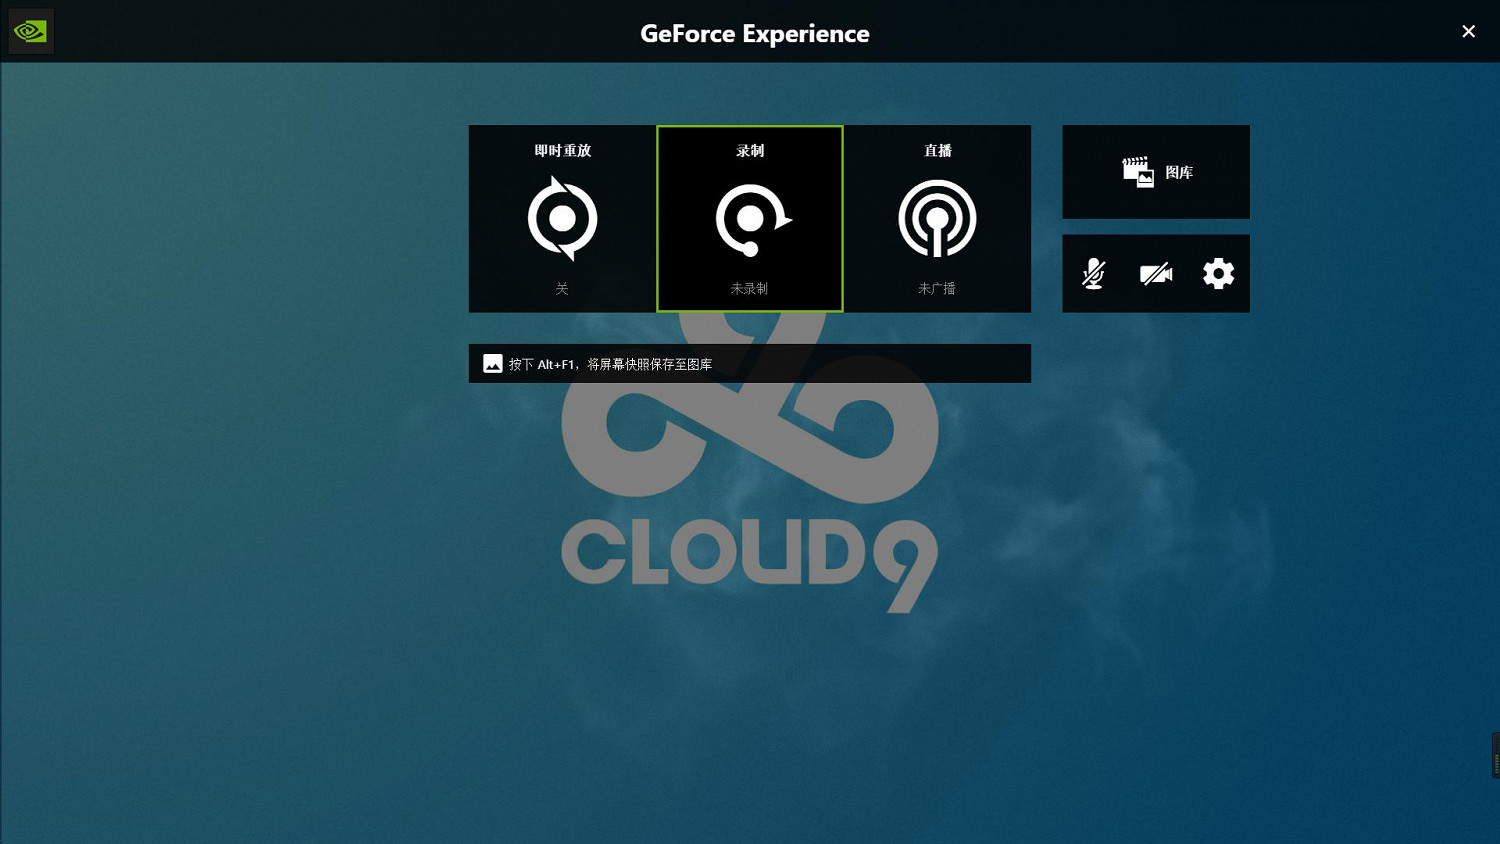Click the picture icon in screenshot hint bar

[493, 364]
